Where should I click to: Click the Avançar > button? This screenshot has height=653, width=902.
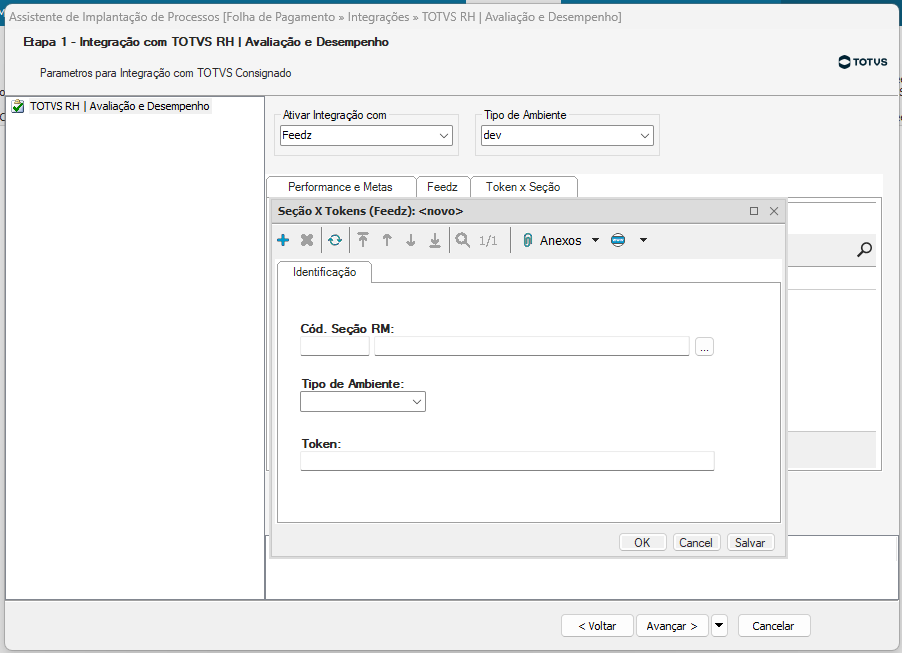coord(672,626)
